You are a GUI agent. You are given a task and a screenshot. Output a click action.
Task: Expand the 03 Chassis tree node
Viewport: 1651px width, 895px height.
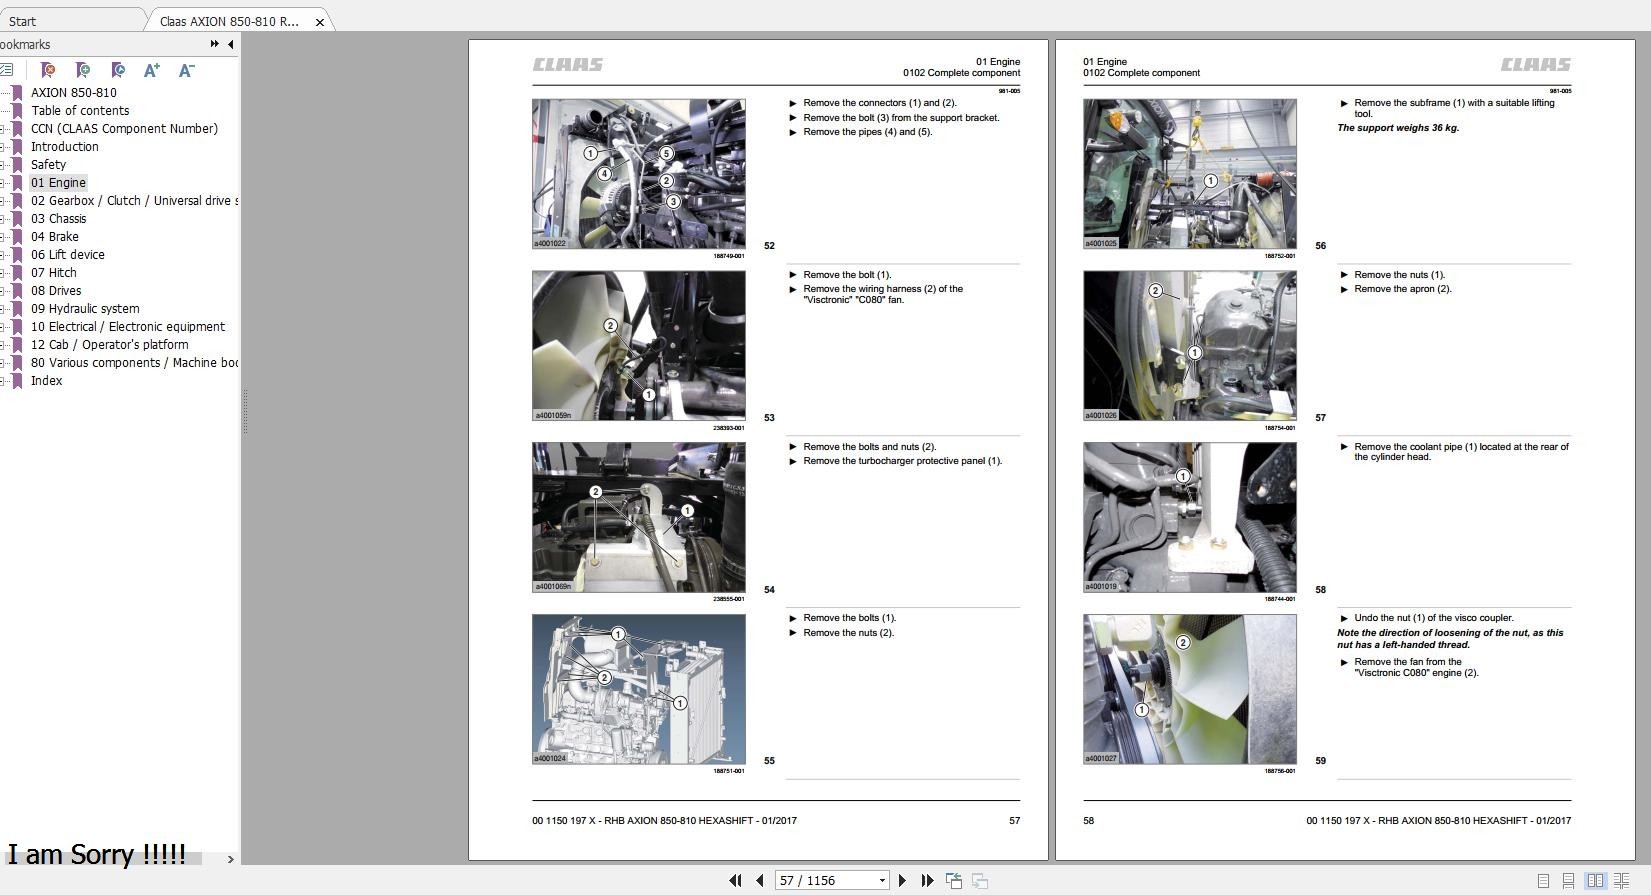tap(3, 219)
